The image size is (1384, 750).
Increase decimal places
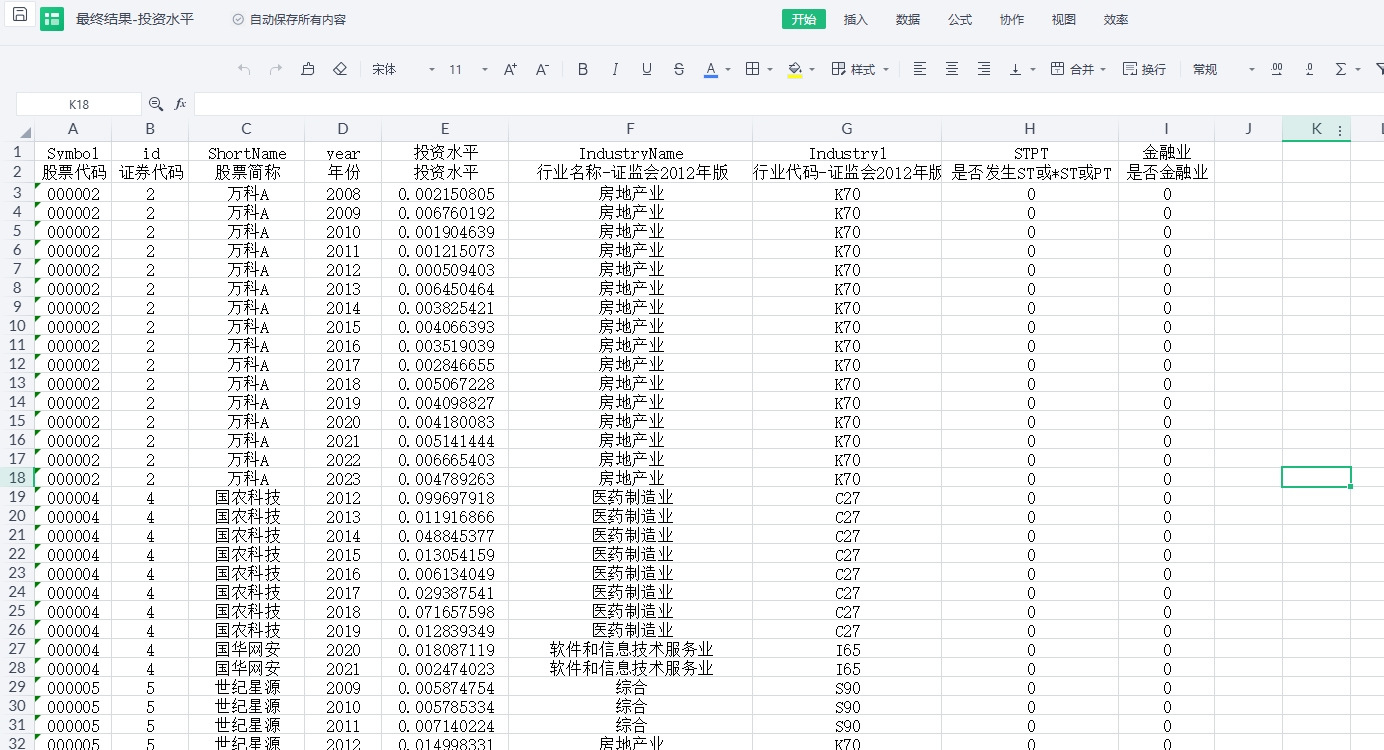(1277, 69)
